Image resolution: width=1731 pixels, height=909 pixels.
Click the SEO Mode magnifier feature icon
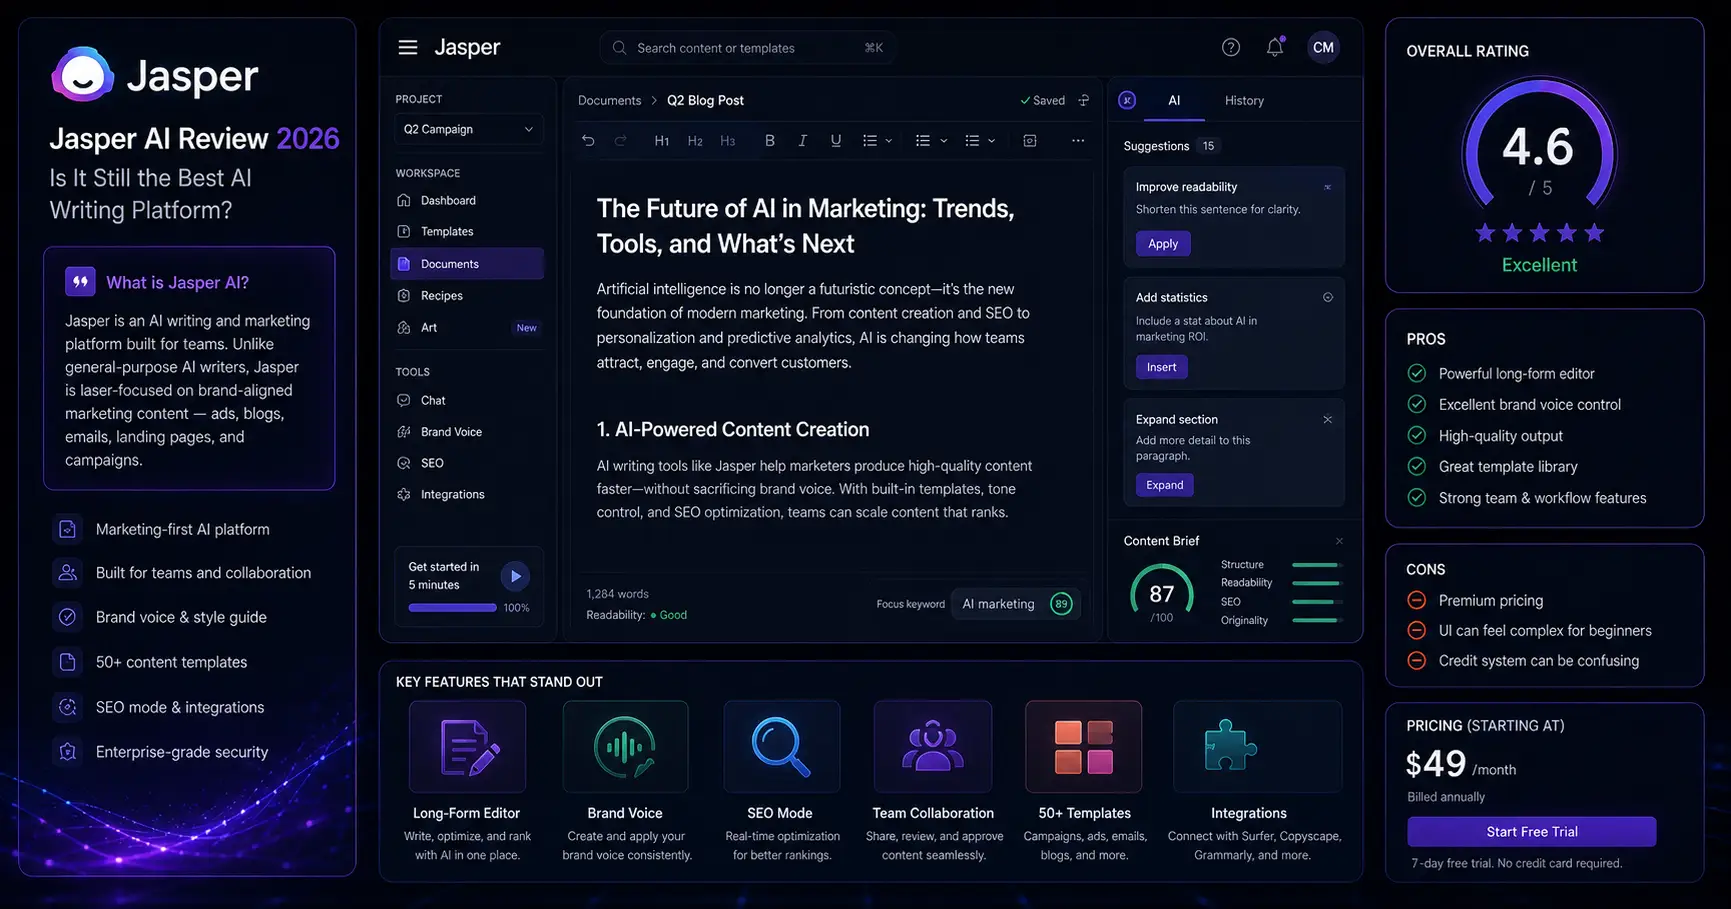(x=781, y=747)
